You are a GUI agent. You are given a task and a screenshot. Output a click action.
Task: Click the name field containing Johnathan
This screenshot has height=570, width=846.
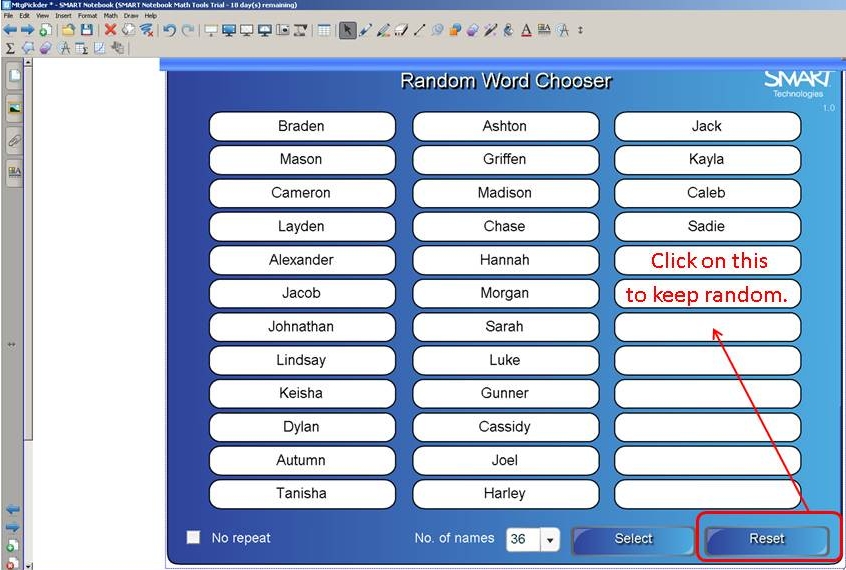(302, 327)
